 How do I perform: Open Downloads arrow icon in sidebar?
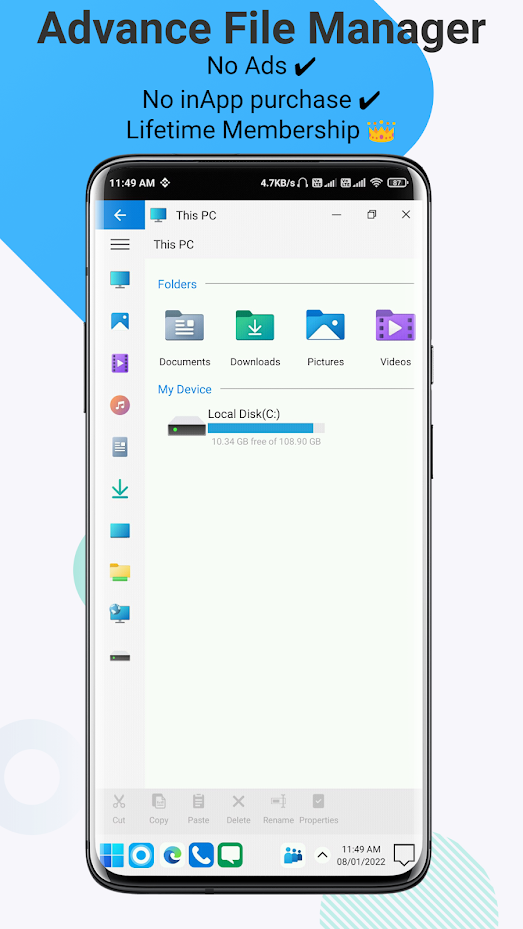point(120,489)
